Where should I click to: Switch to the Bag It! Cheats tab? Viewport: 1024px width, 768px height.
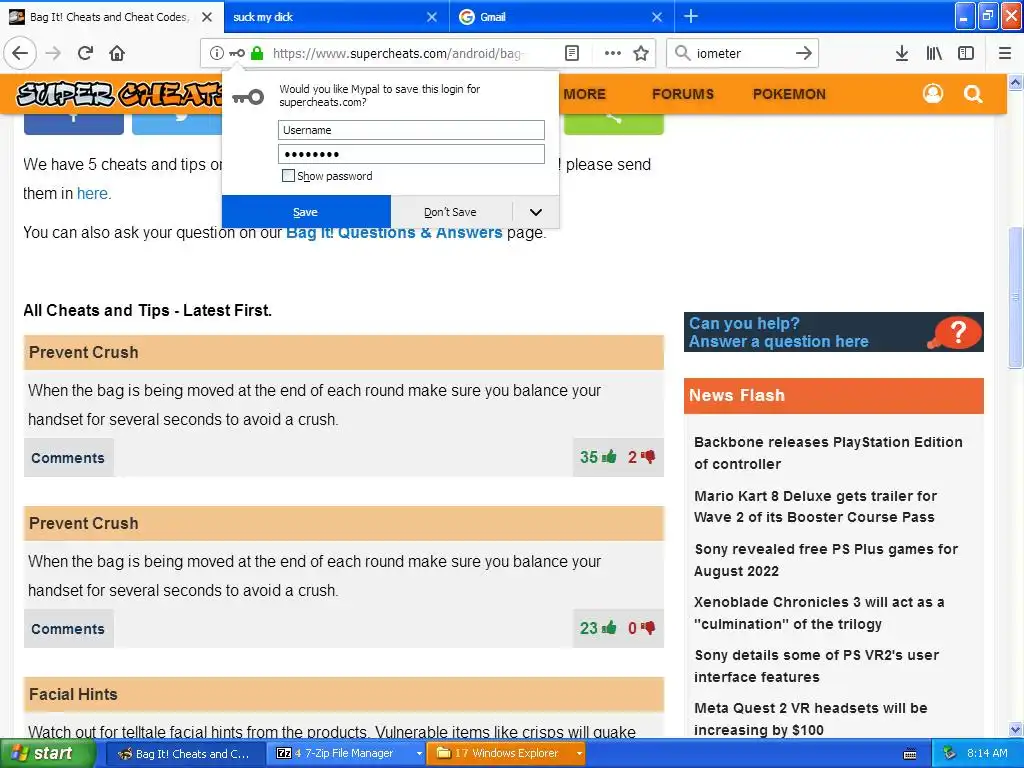pos(111,17)
